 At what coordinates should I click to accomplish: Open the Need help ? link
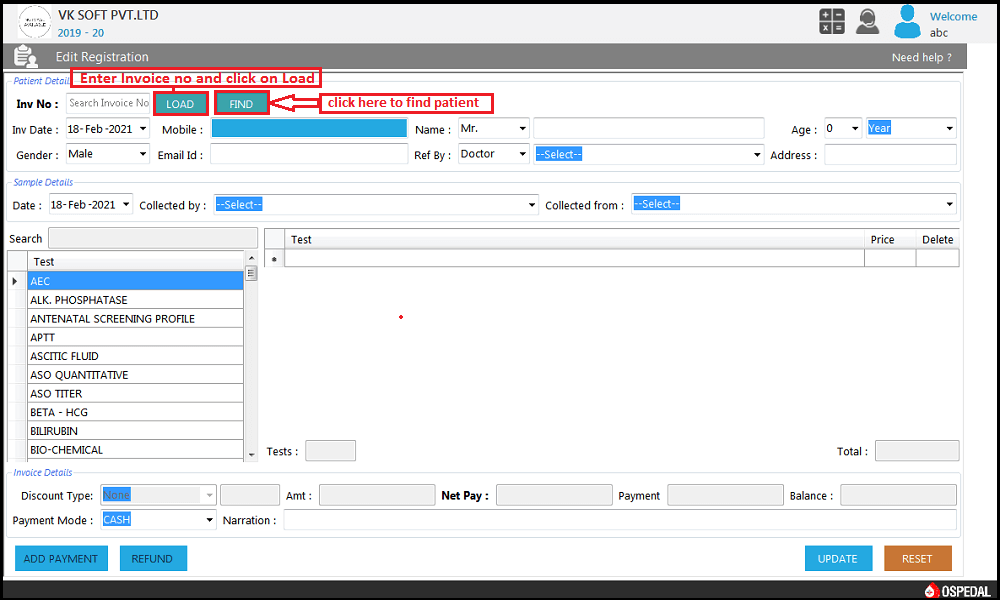tap(922, 57)
